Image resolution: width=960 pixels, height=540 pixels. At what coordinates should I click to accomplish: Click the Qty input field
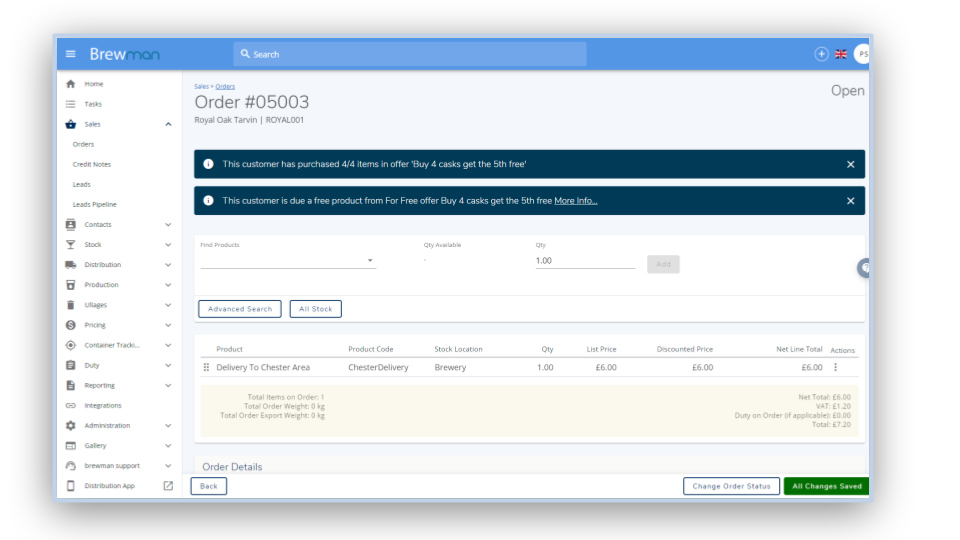tap(585, 261)
